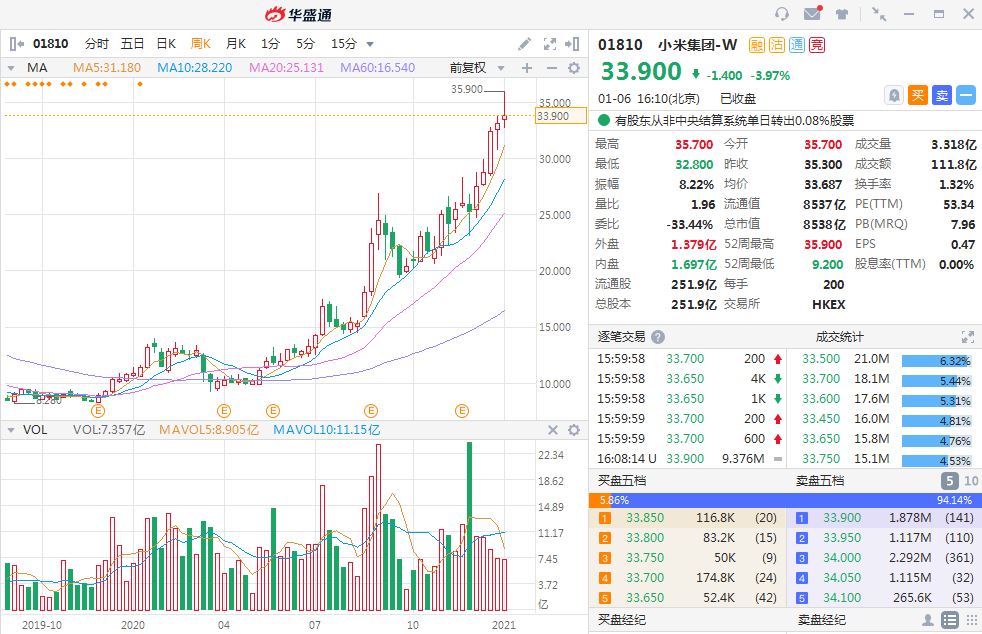Click bid level 4 at 33.700
Viewport: 982px width, 634px height.
pyautogui.click(x=687, y=578)
